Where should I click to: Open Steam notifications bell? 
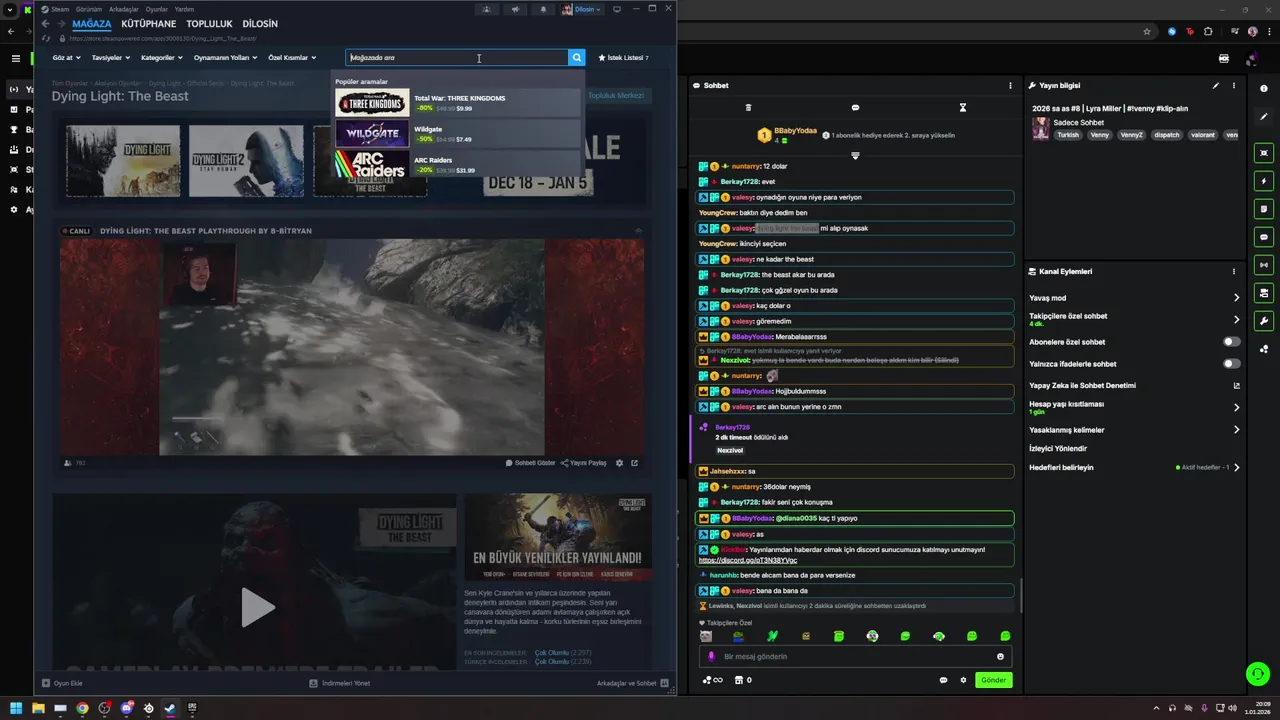pos(543,9)
